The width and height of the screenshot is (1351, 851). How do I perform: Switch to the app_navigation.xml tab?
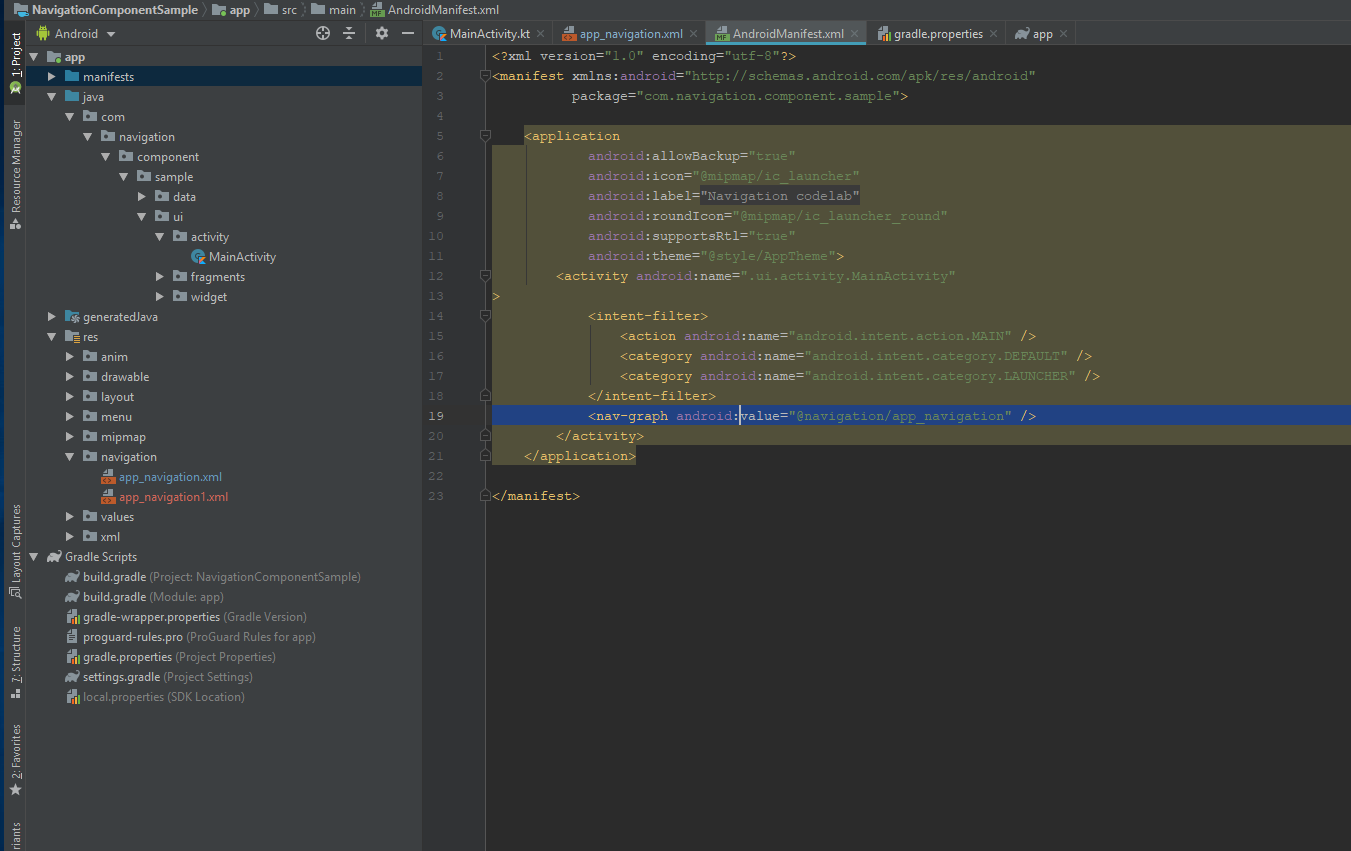click(x=630, y=34)
